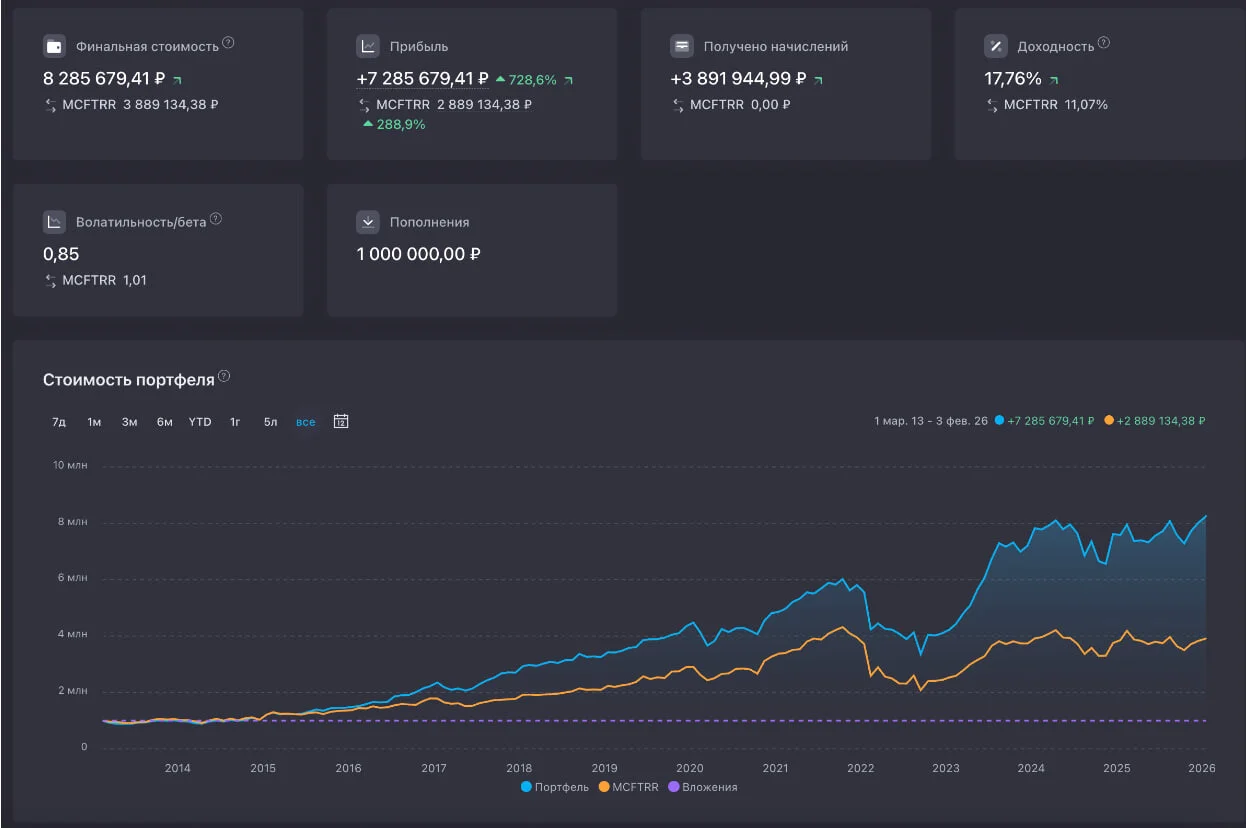1246x828 pixels.
Task: Toggle Портфель series in chart legend
Action: (555, 787)
